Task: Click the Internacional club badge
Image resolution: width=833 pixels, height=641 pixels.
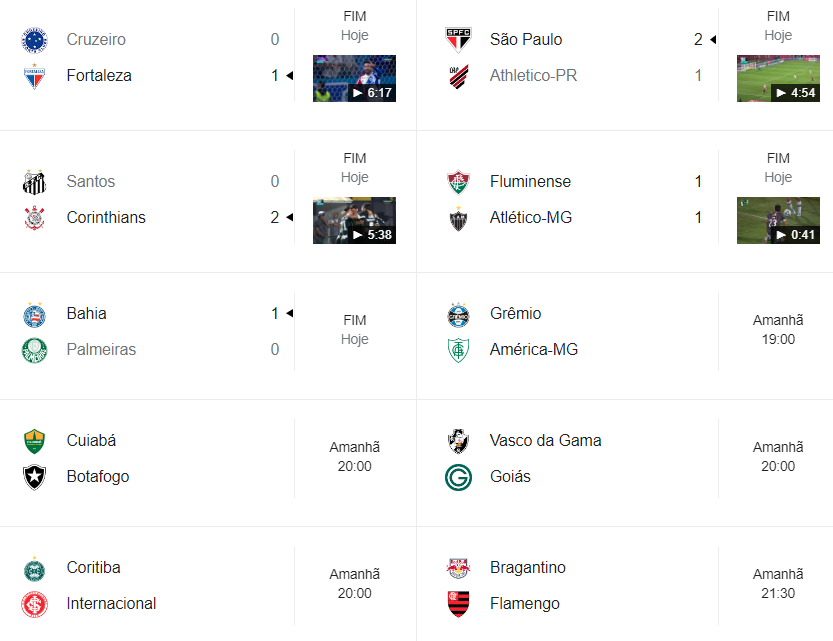Action: pyautogui.click(x=34, y=604)
